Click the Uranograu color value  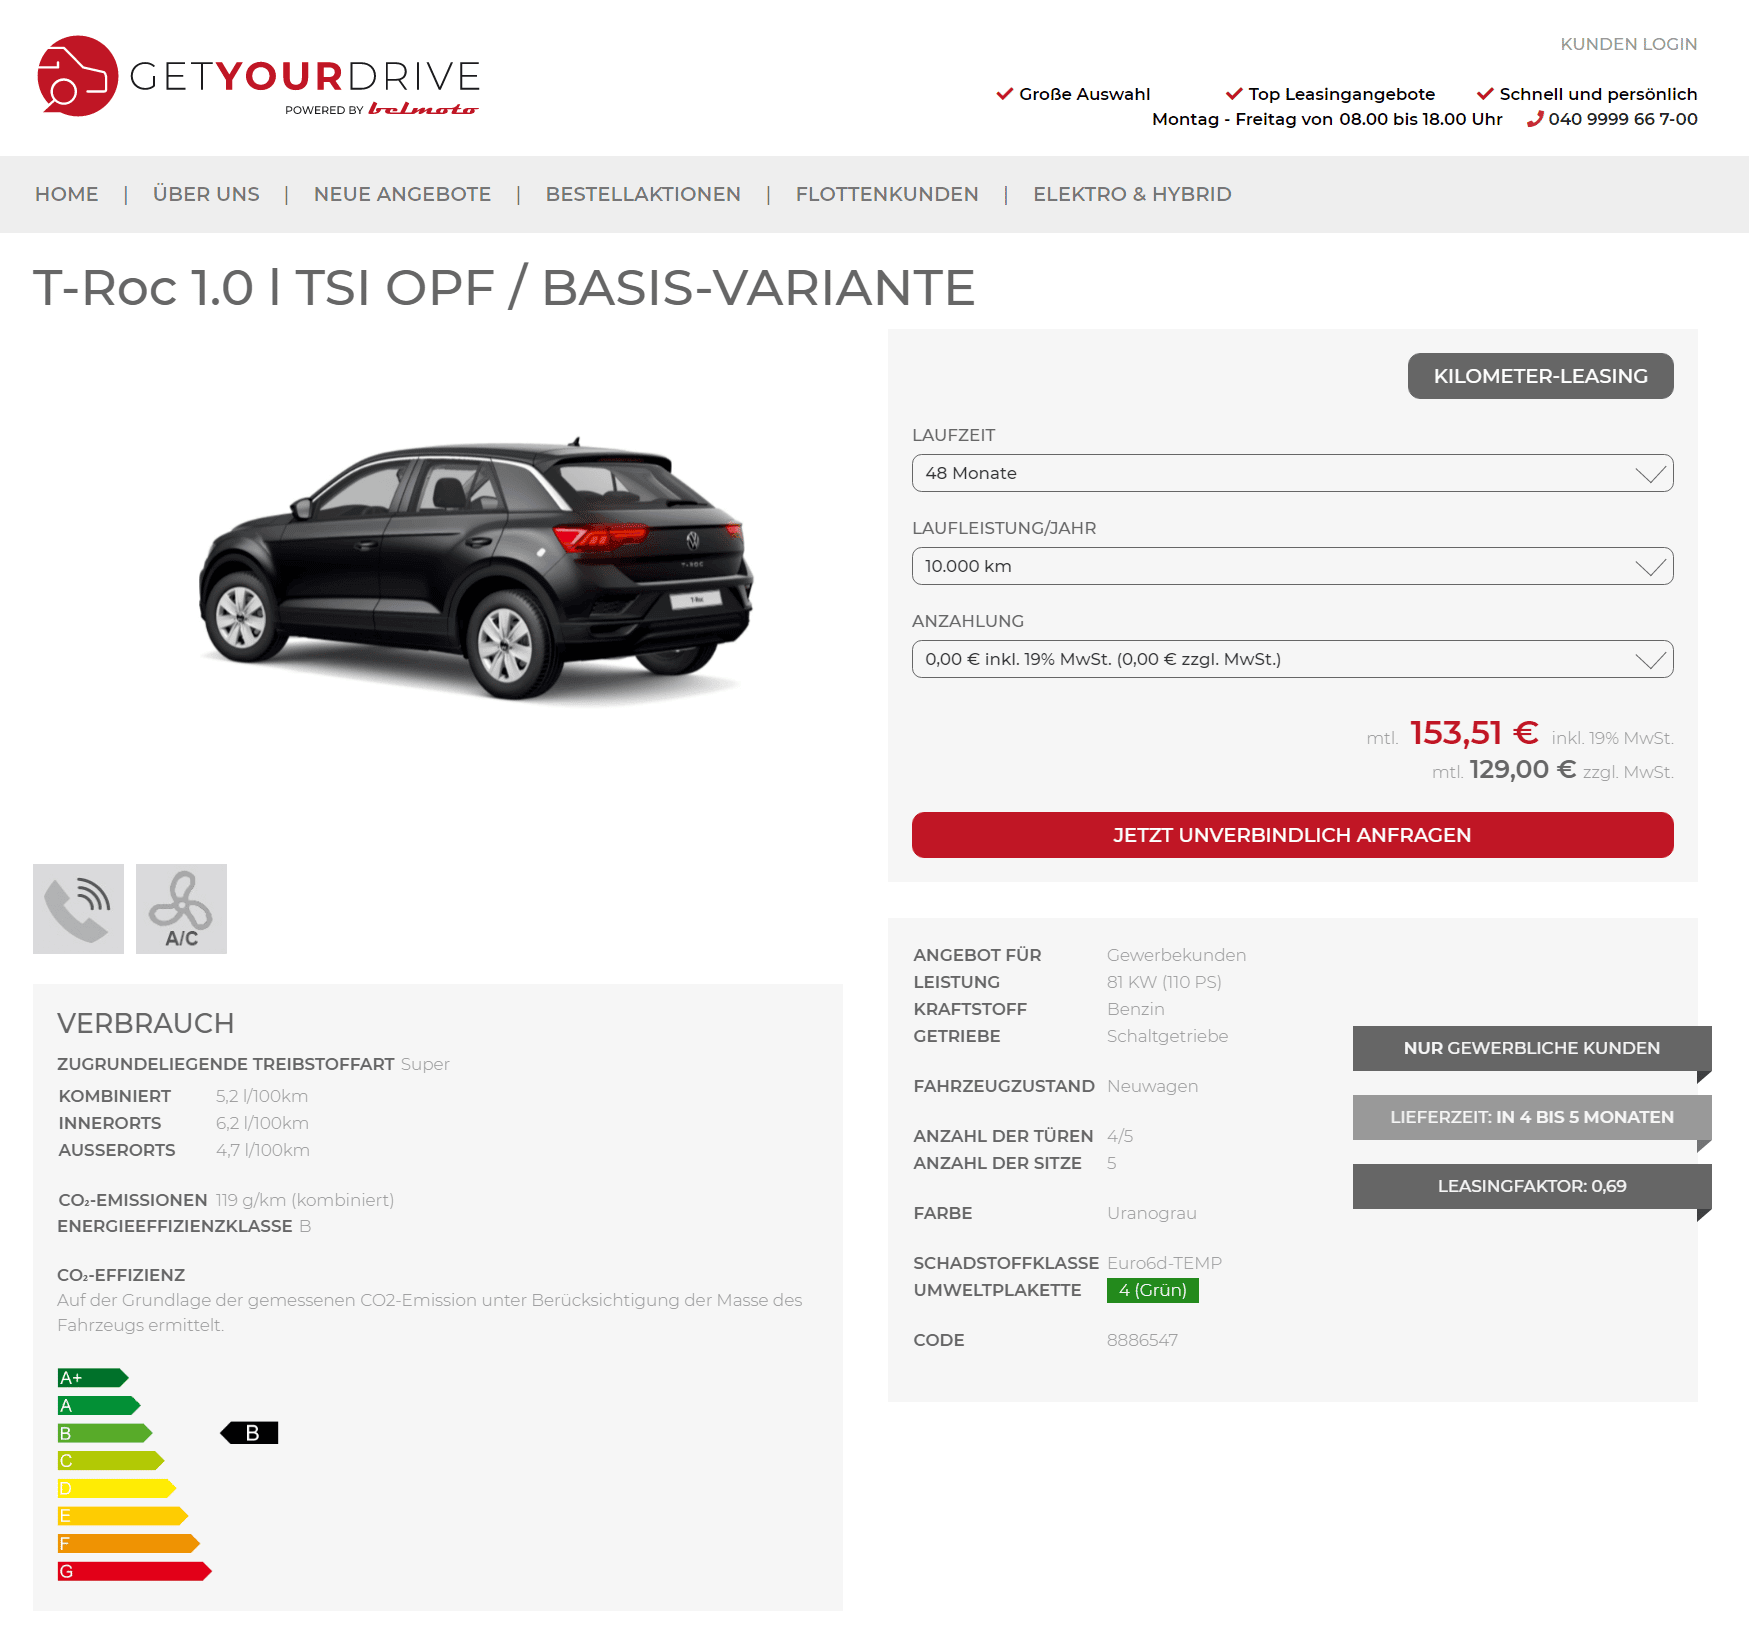[x=1151, y=1213]
